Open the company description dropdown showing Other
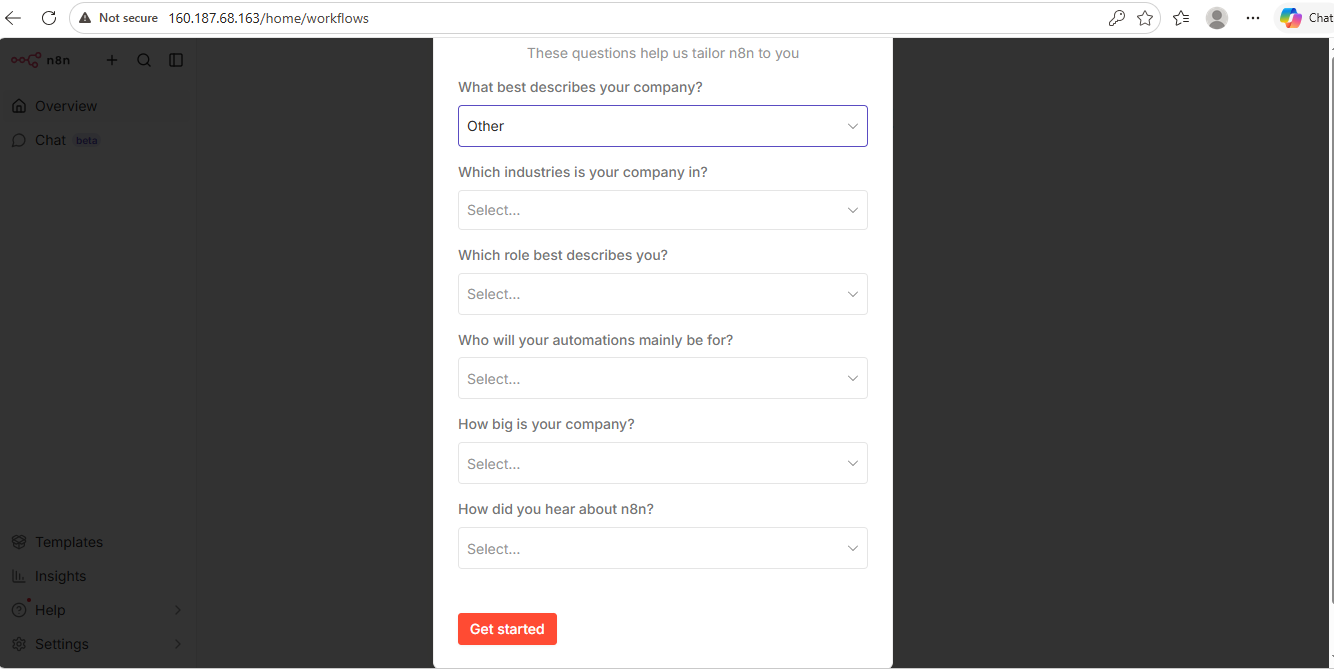Viewport: 1334px width, 669px height. 662,126
